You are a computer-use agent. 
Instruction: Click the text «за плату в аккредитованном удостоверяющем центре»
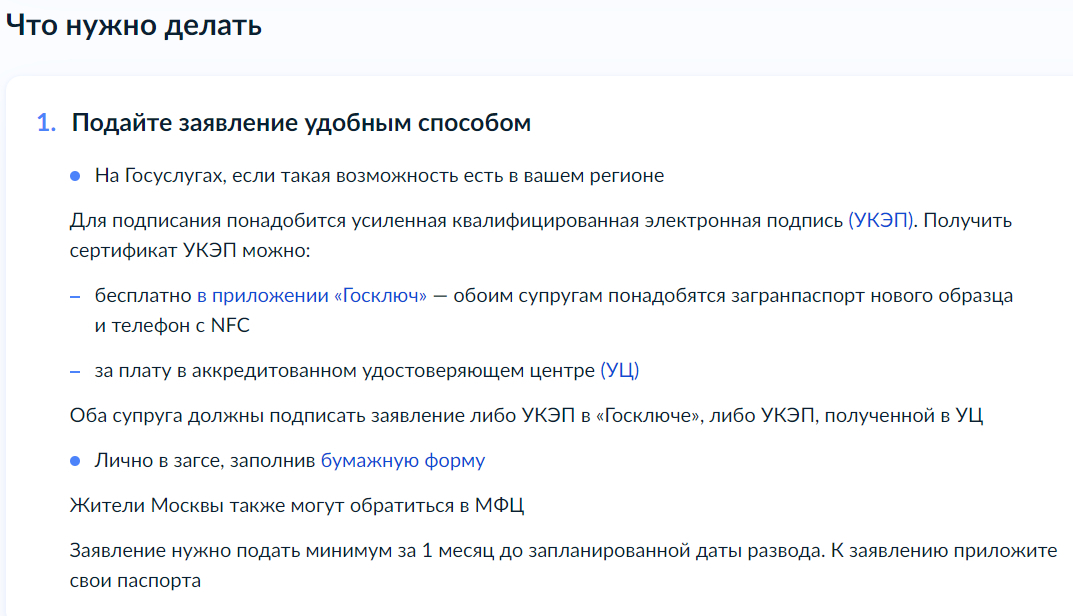coord(345,371)
